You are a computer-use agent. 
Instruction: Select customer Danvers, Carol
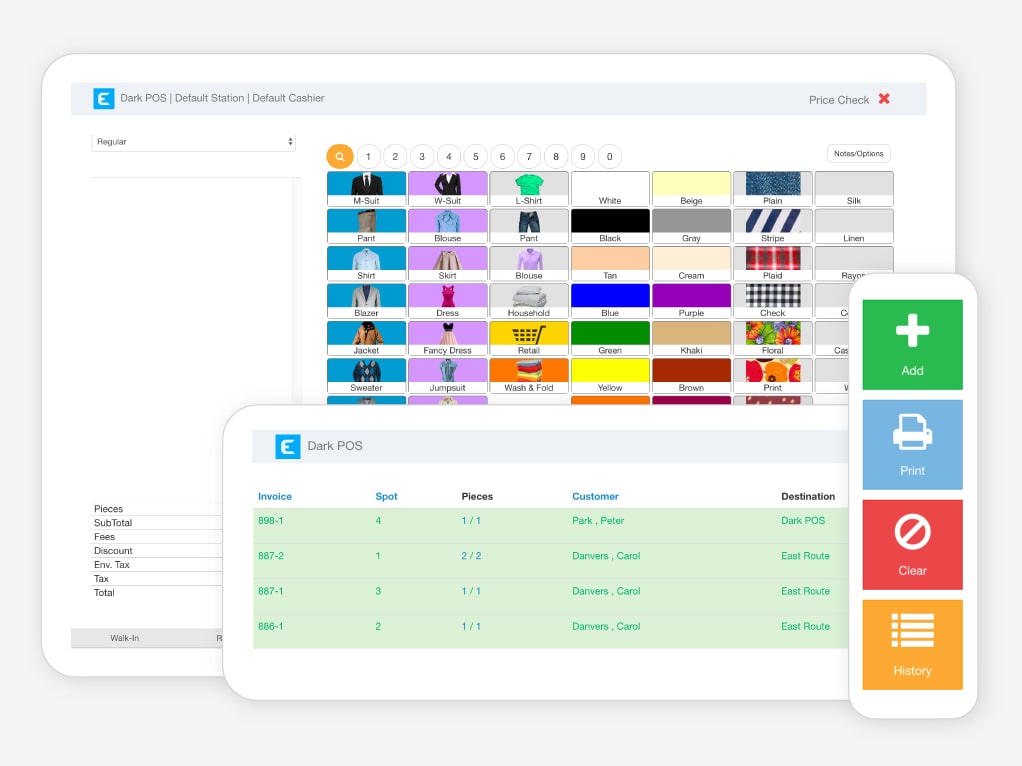click(x=608, y=555)
